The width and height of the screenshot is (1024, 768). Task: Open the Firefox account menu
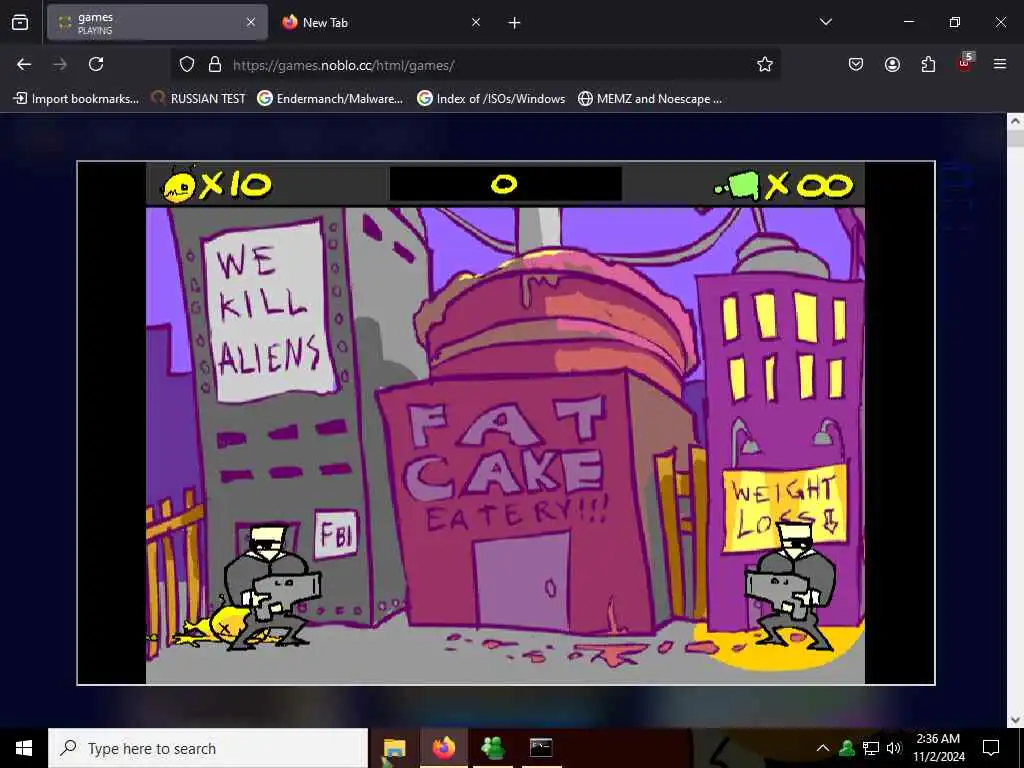coord(892,64)
